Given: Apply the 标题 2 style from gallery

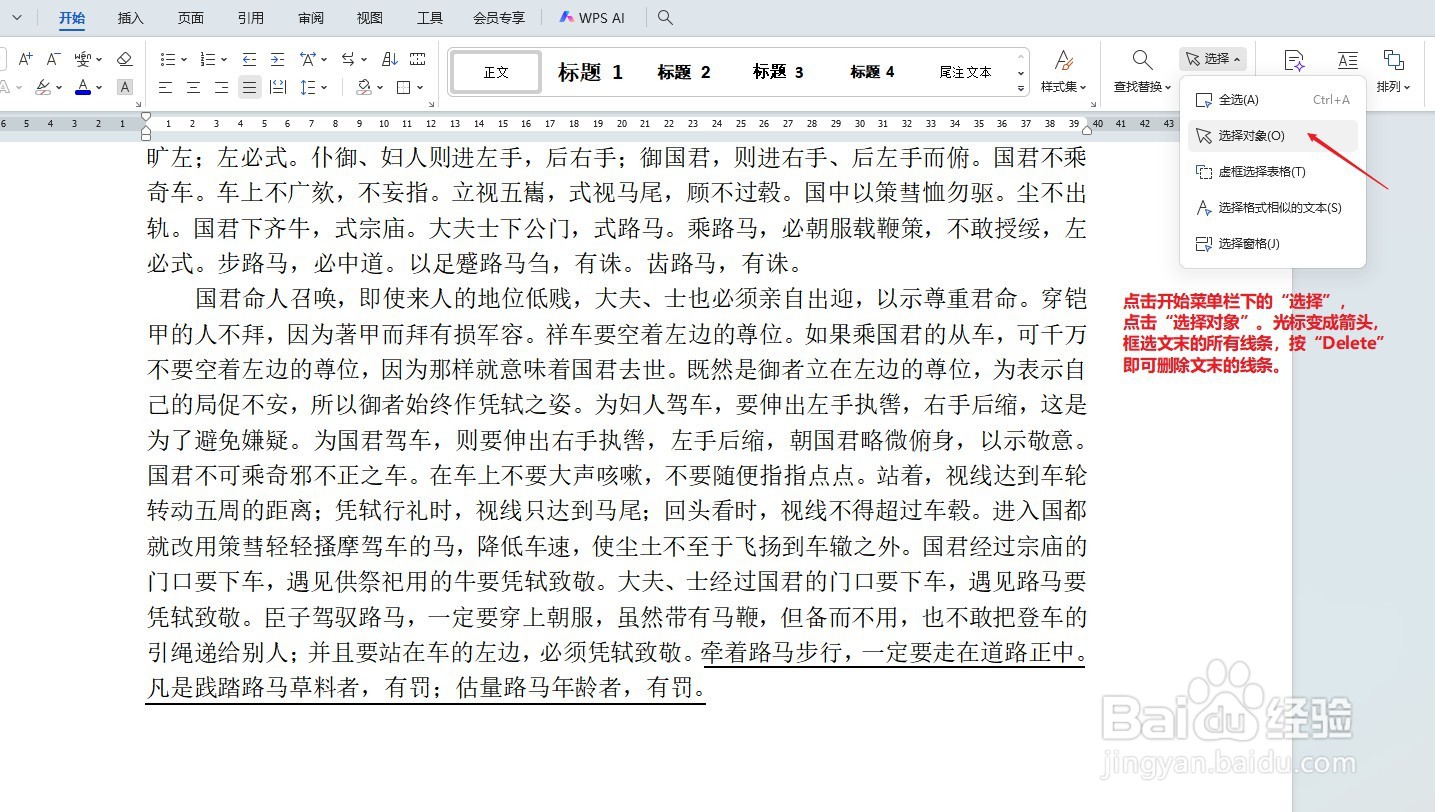Looking at the screenshot, I should pos(683,71).
